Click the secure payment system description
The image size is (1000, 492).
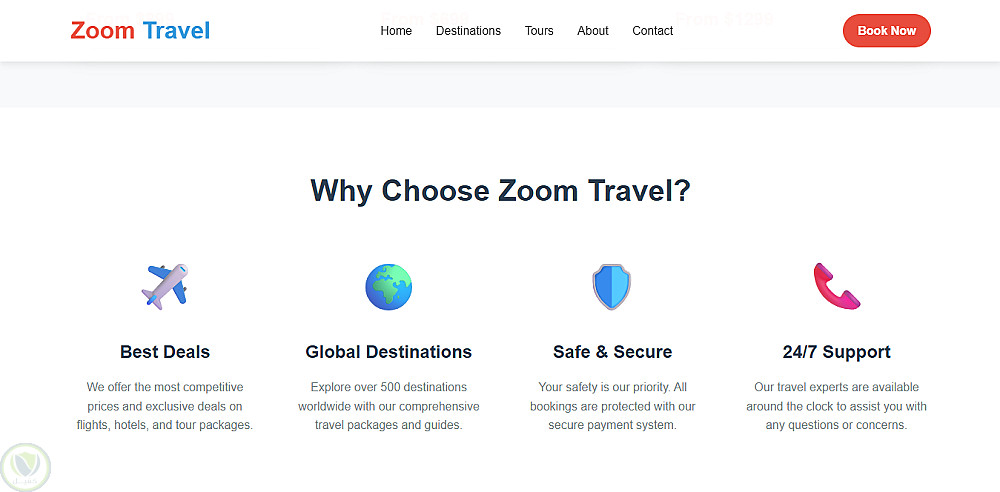(x=612, y=406)
